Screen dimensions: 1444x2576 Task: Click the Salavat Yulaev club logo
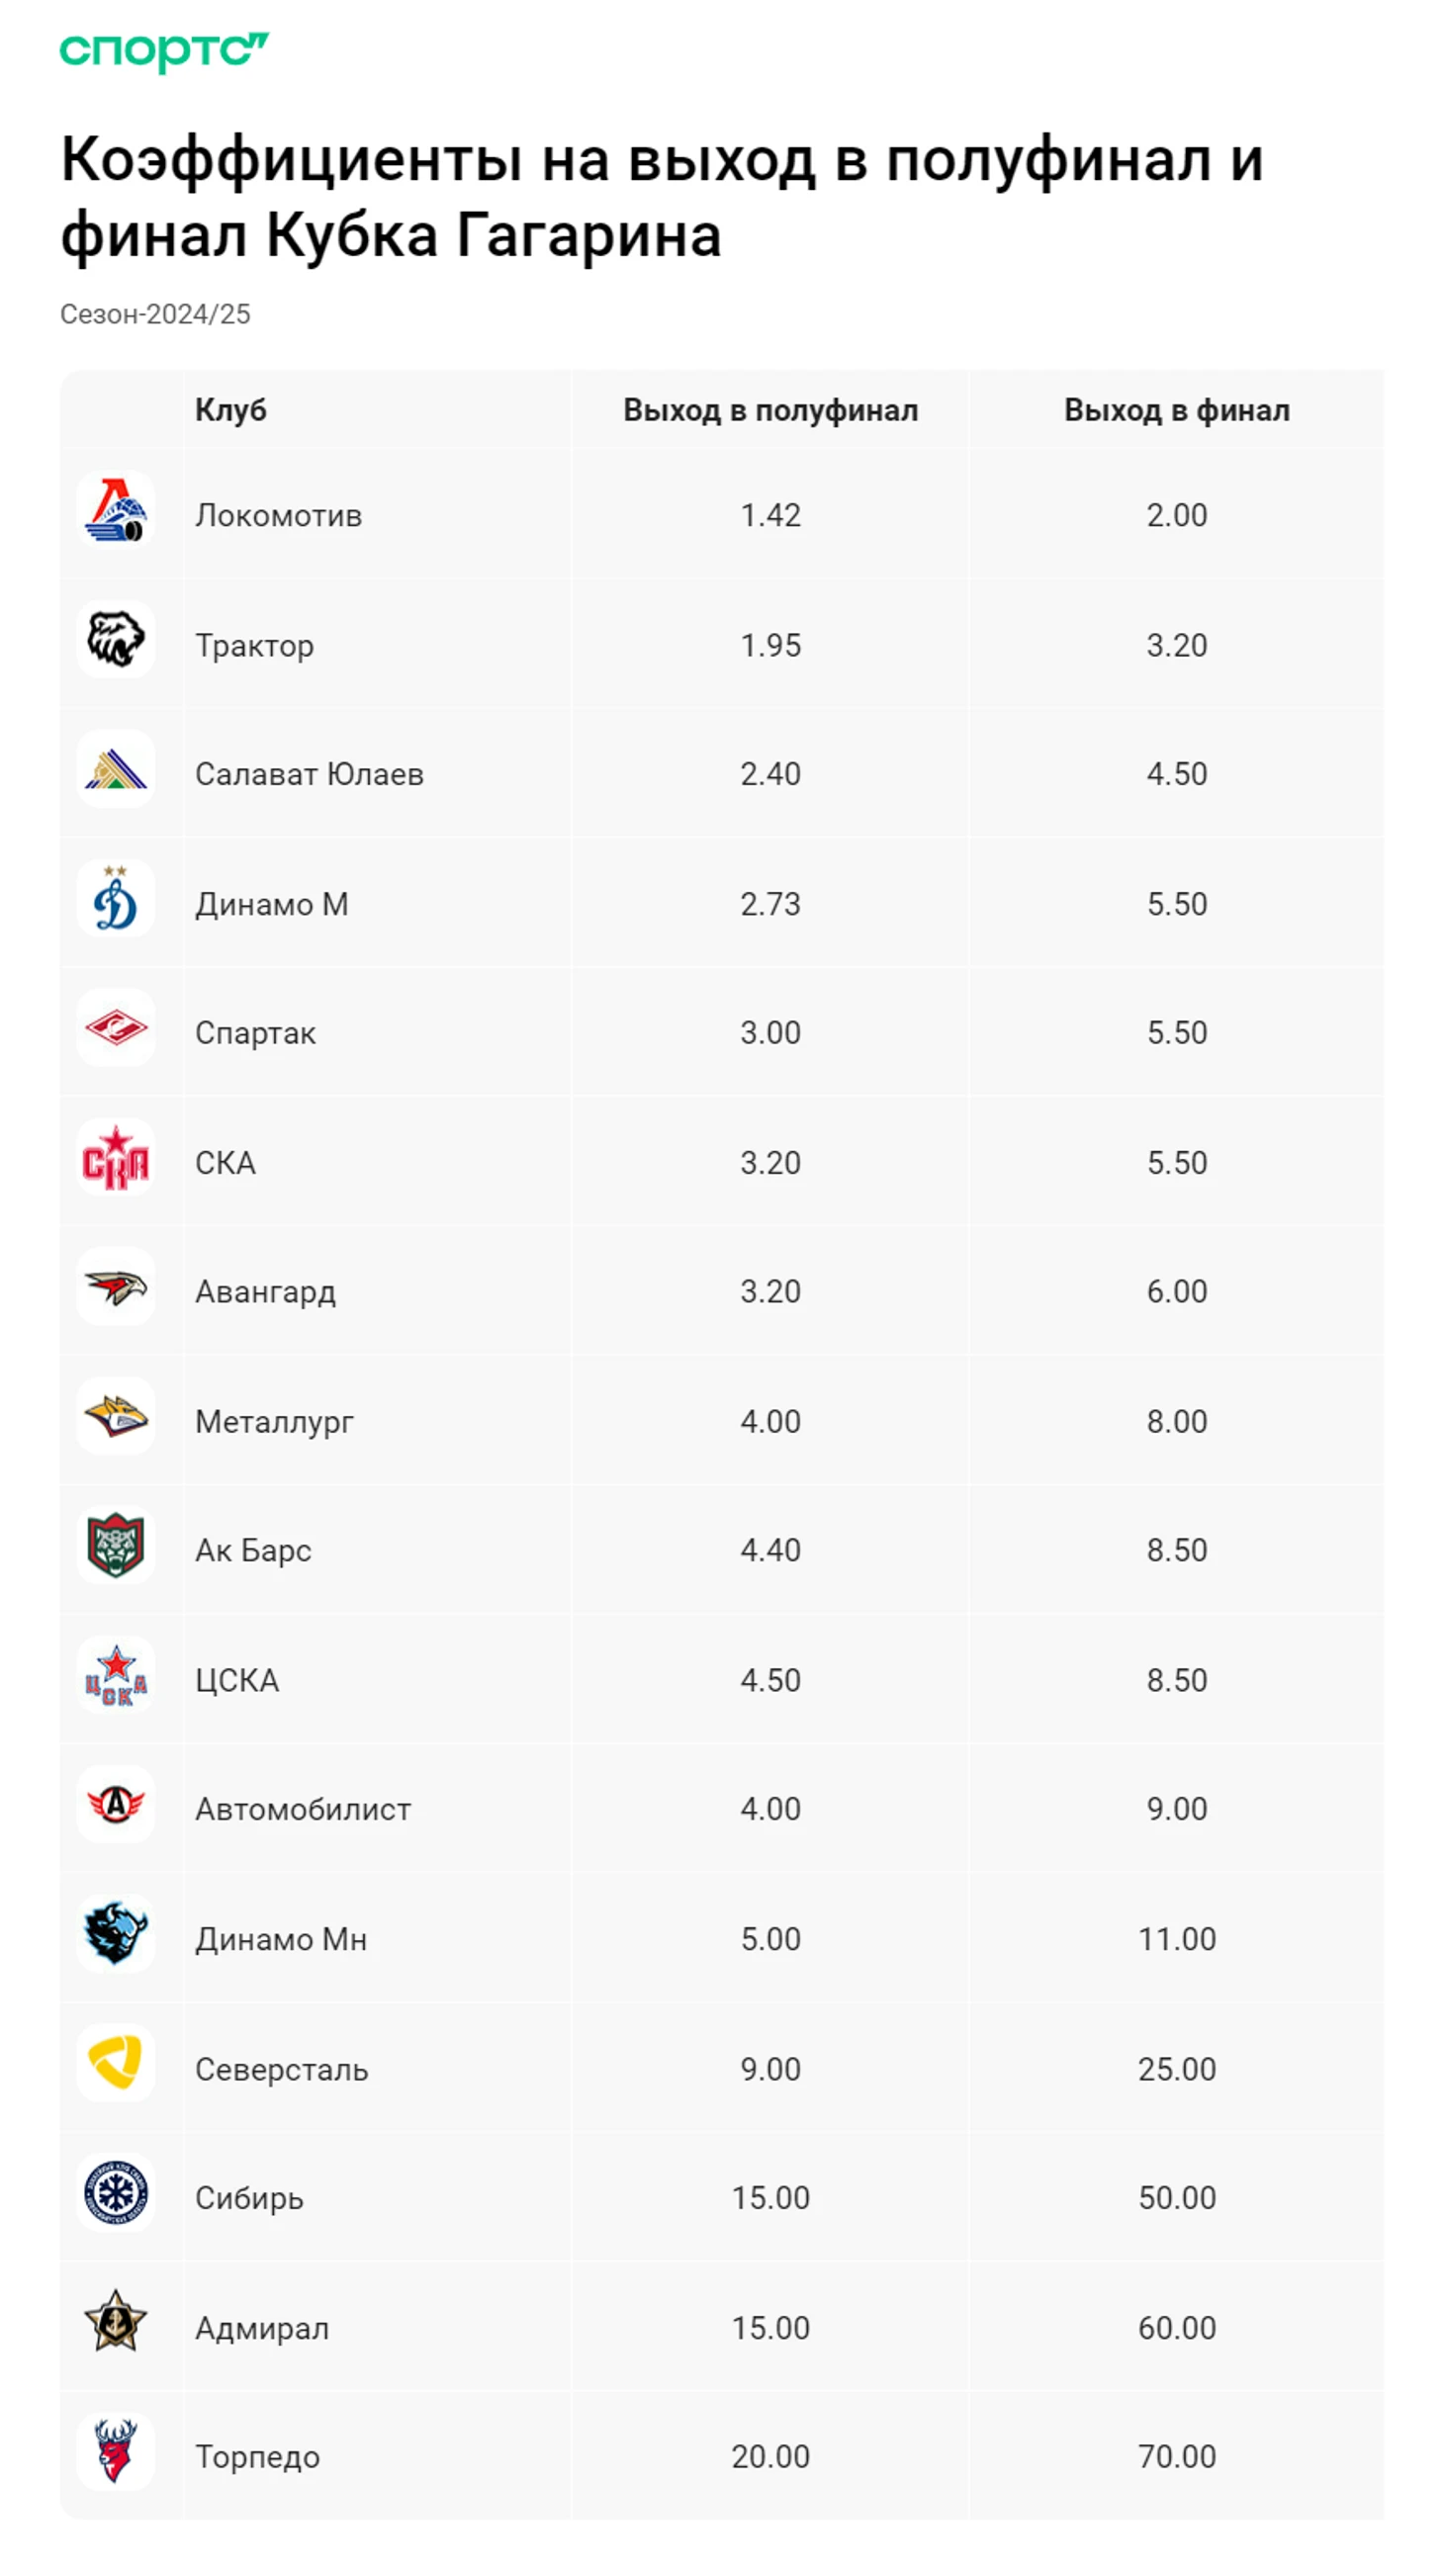pyautogui.click(x=116, y=769)
